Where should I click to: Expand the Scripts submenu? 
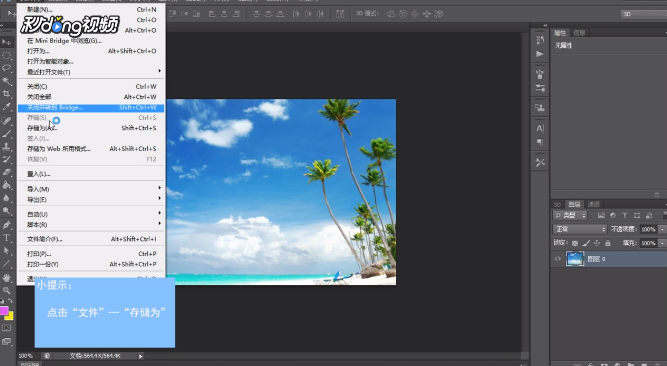click(x=160, y=223)
